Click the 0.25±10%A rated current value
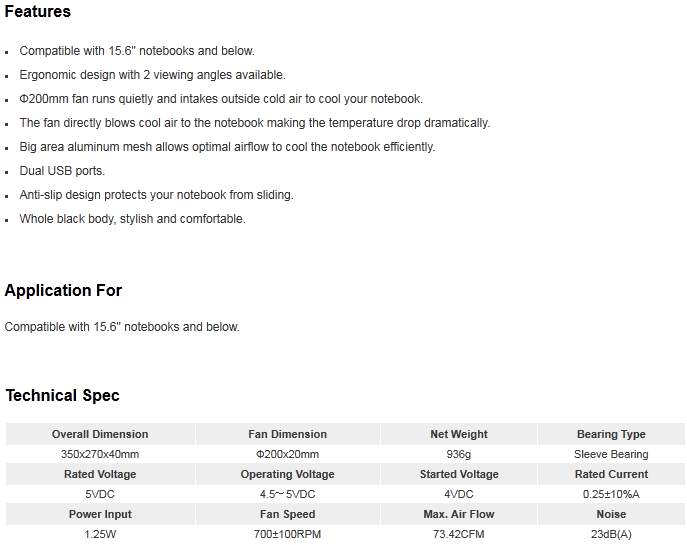687x545 pixels. pos(611,494)
